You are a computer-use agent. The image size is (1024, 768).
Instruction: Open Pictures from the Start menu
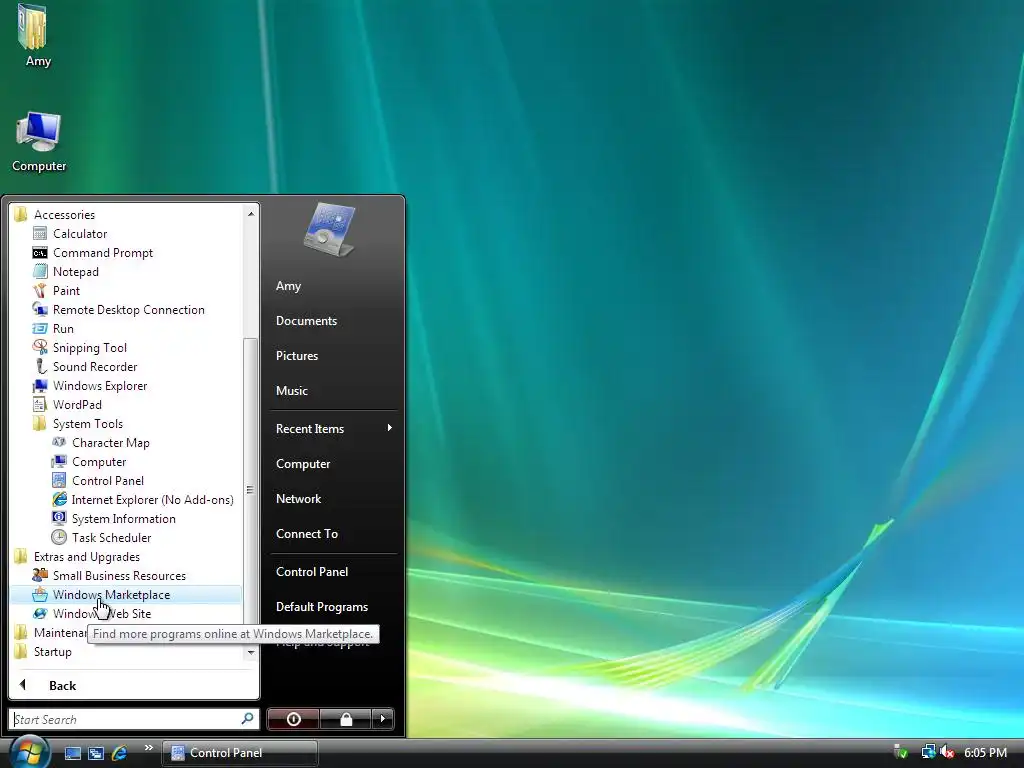[x=296, y=356]
